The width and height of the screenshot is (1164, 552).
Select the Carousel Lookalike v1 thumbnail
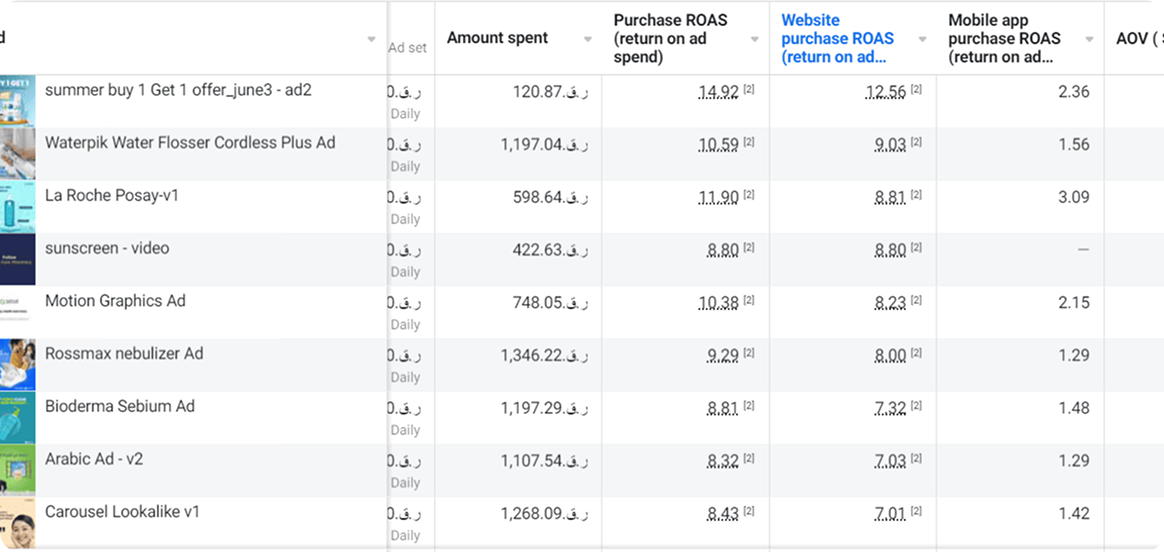(17, 524)
